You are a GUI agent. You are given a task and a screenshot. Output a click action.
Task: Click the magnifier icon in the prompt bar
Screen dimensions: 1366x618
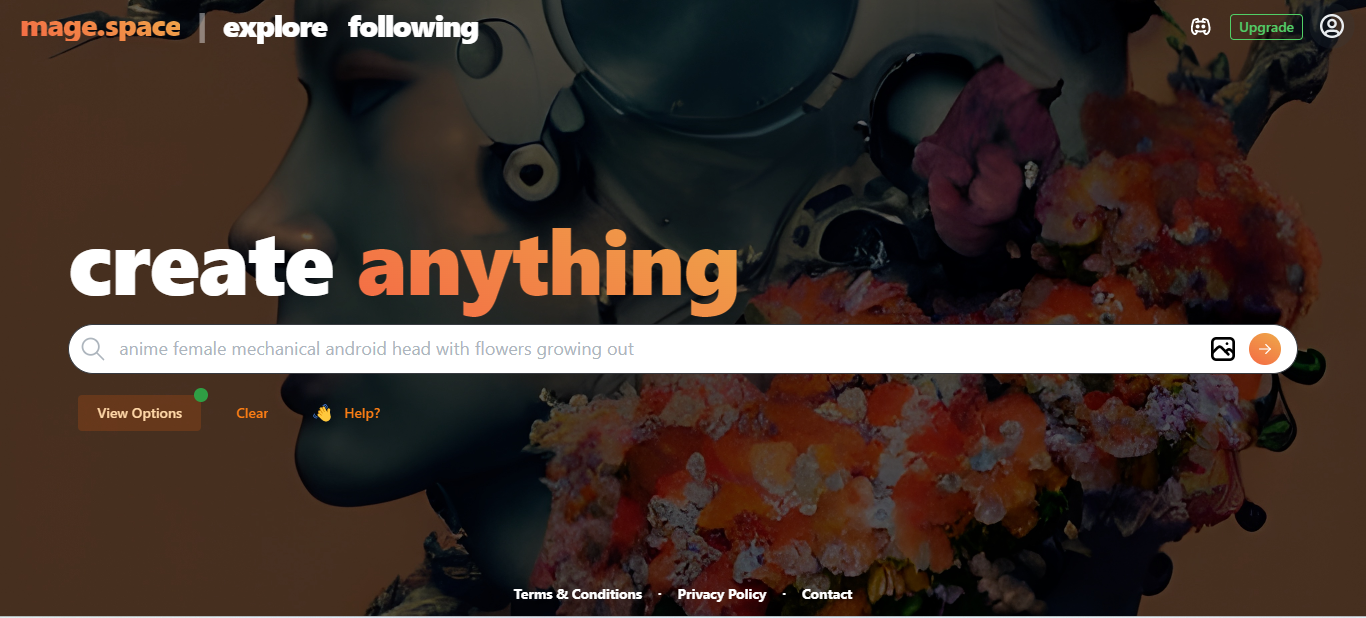93,349
